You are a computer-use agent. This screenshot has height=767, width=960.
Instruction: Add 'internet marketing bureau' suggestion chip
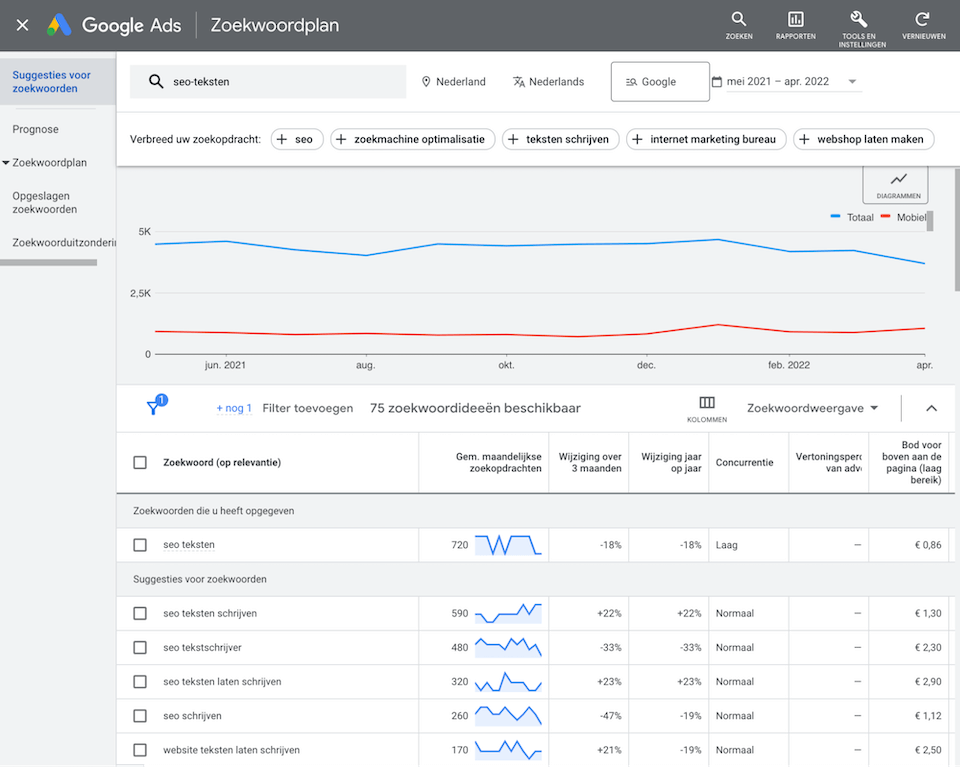pyautogui.click(x=706, y=139)
